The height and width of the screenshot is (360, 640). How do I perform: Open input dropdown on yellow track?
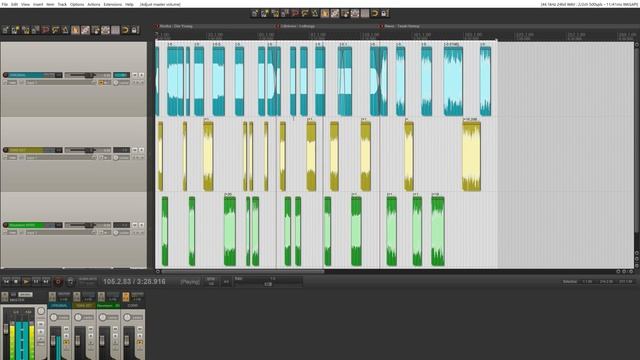coord(60,158)
